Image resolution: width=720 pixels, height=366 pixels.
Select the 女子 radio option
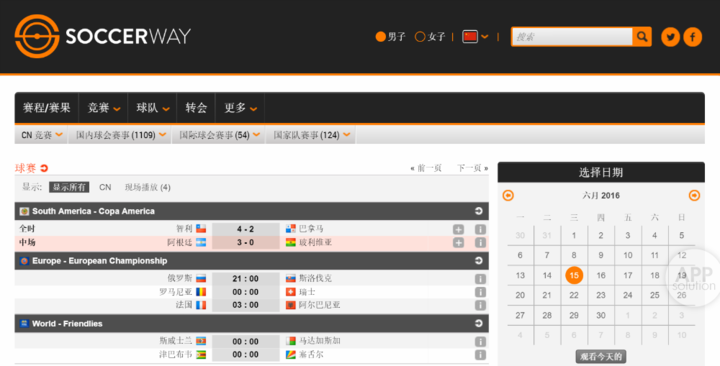click(430, 37)
